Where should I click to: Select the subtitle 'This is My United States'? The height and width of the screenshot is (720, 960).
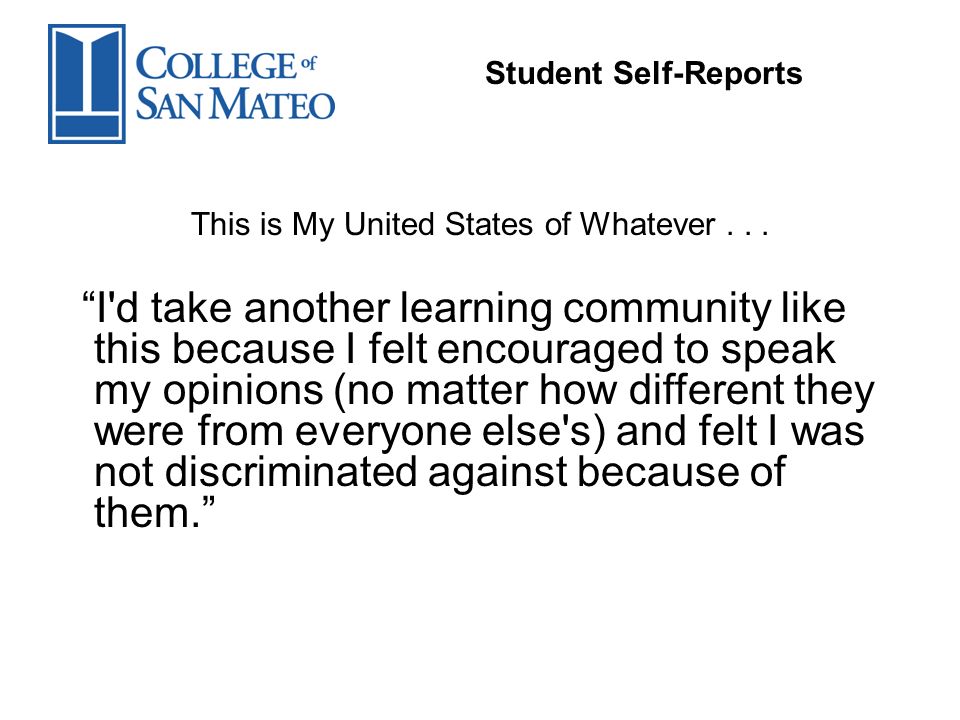tap(362, 224)
